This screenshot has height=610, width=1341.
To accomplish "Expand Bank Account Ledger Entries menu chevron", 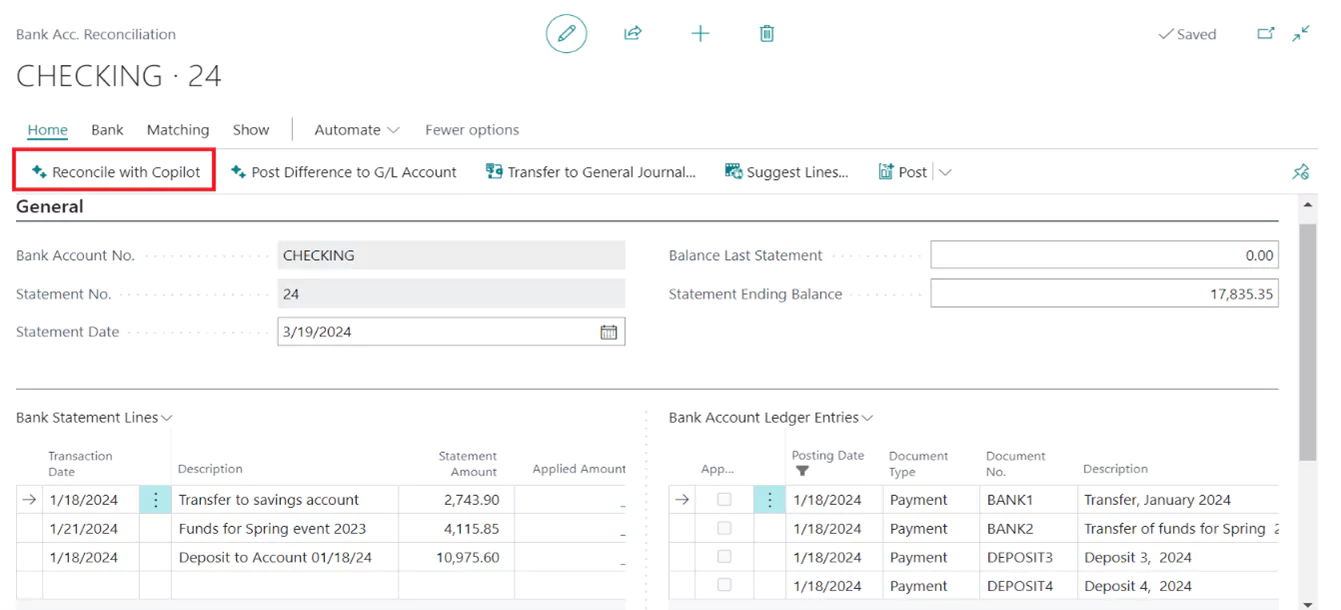I will (868, 418).
